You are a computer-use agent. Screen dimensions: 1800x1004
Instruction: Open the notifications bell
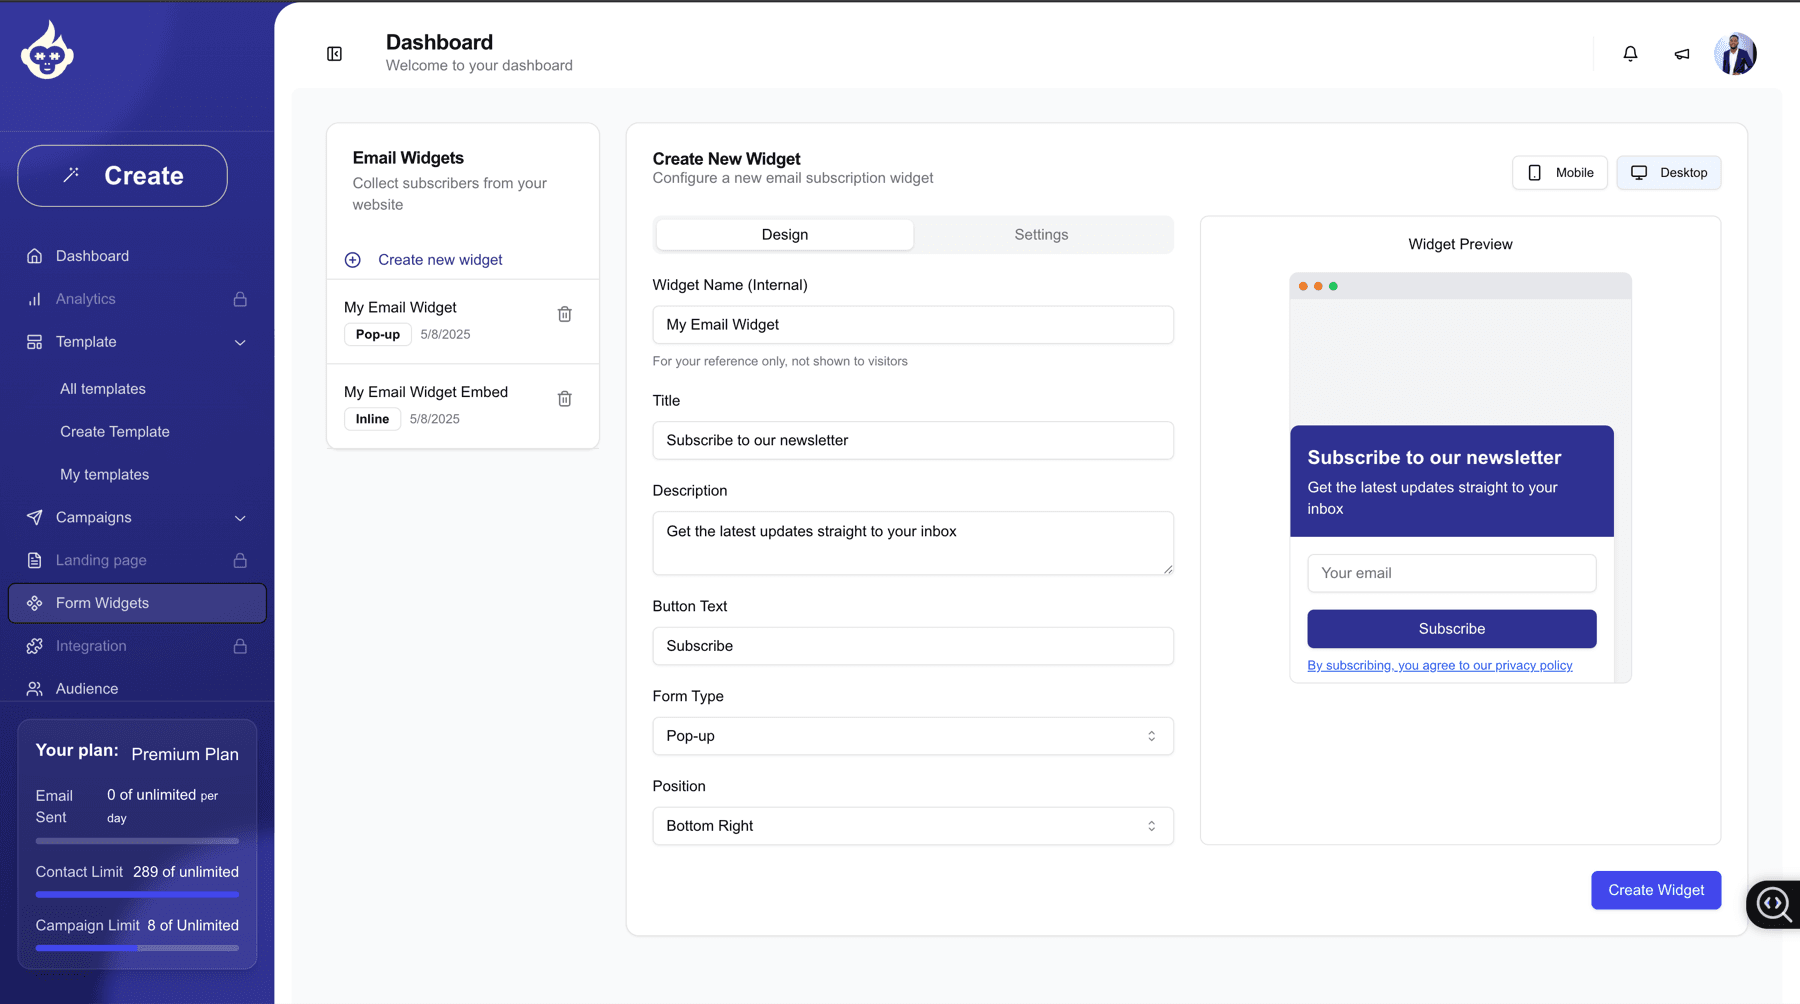click(1630, 54)
